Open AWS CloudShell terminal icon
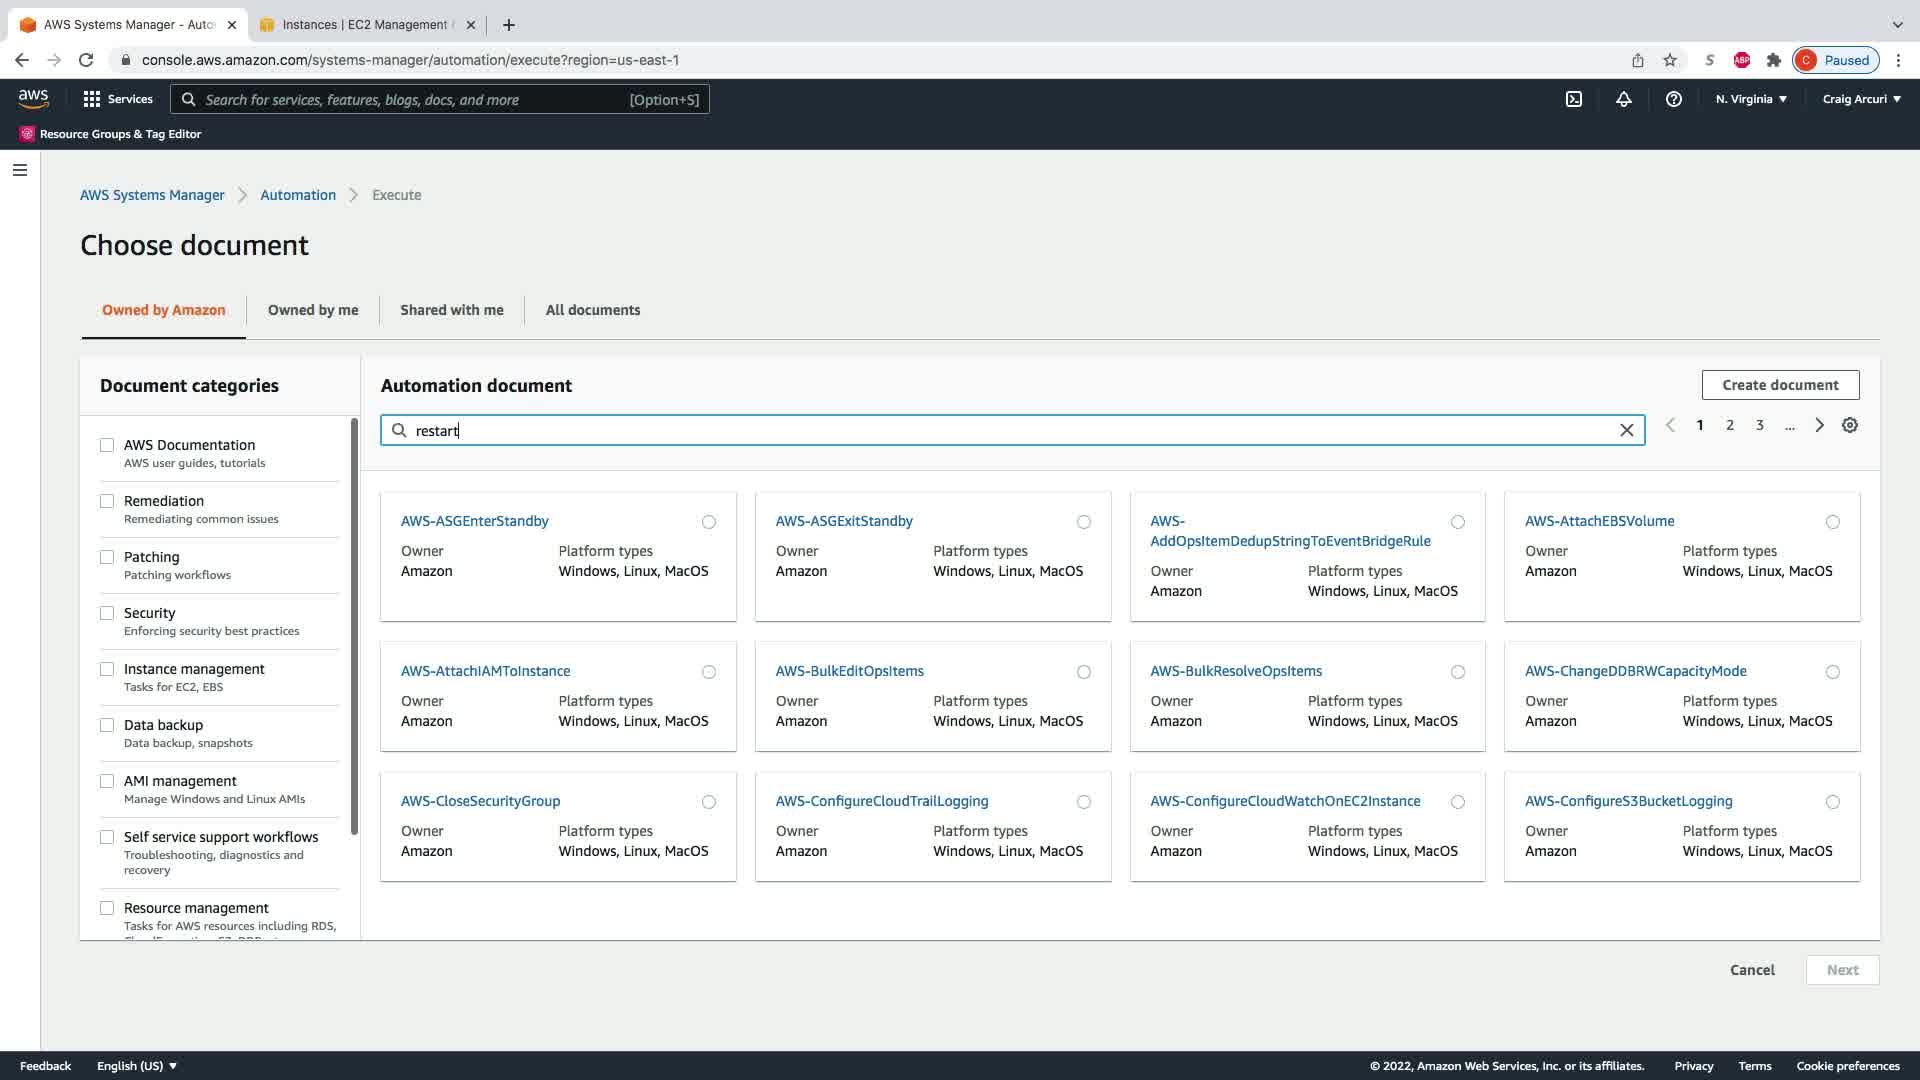Viewport: 1920px width, 1080px height. tap(1573, 99)
